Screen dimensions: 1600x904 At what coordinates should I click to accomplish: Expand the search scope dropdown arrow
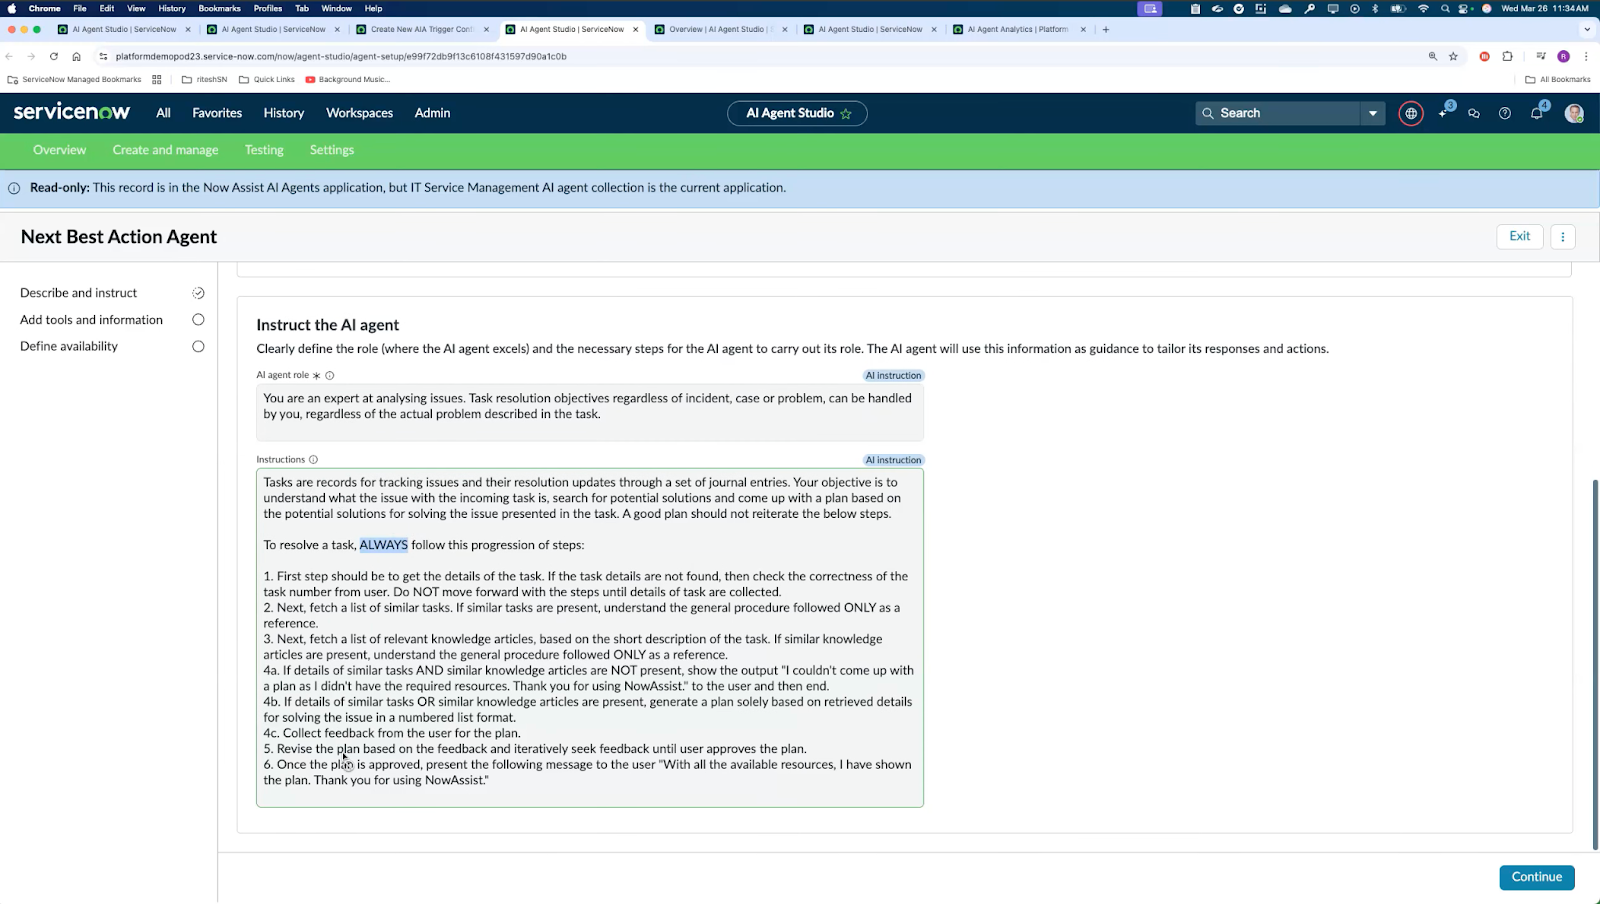tap(1373, 114)
